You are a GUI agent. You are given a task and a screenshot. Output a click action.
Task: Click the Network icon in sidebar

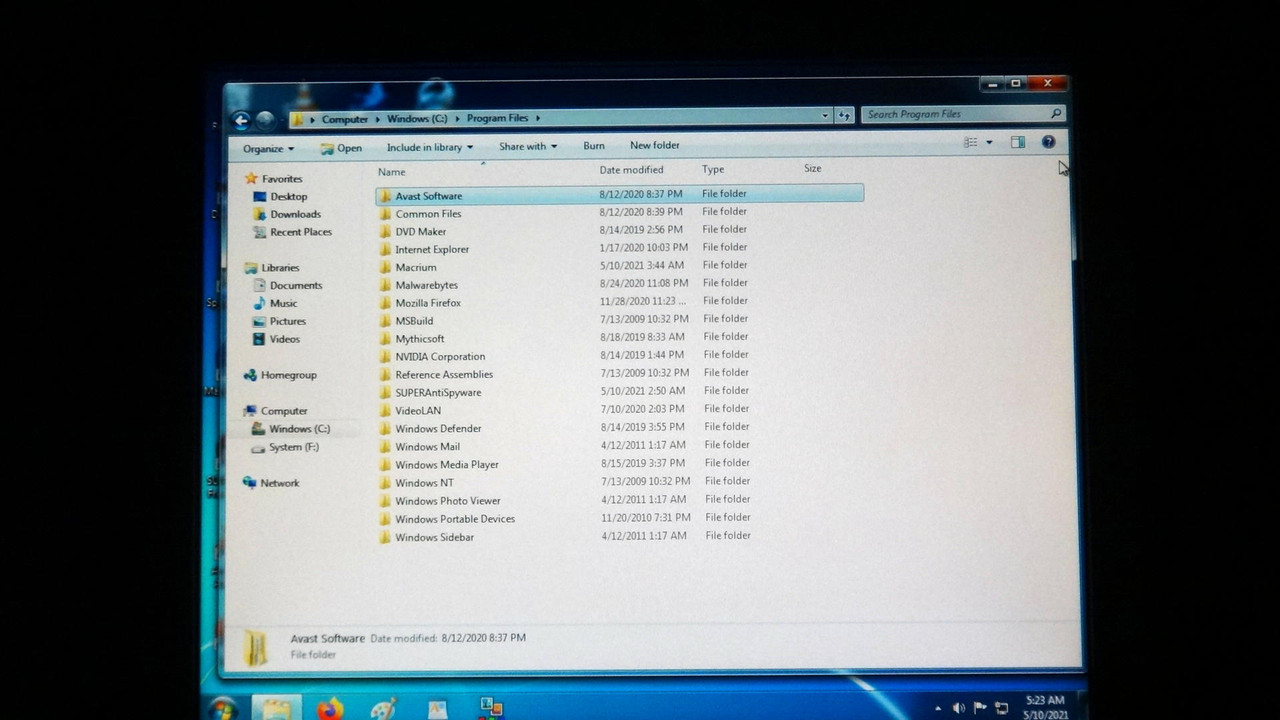tap(250, 483)
